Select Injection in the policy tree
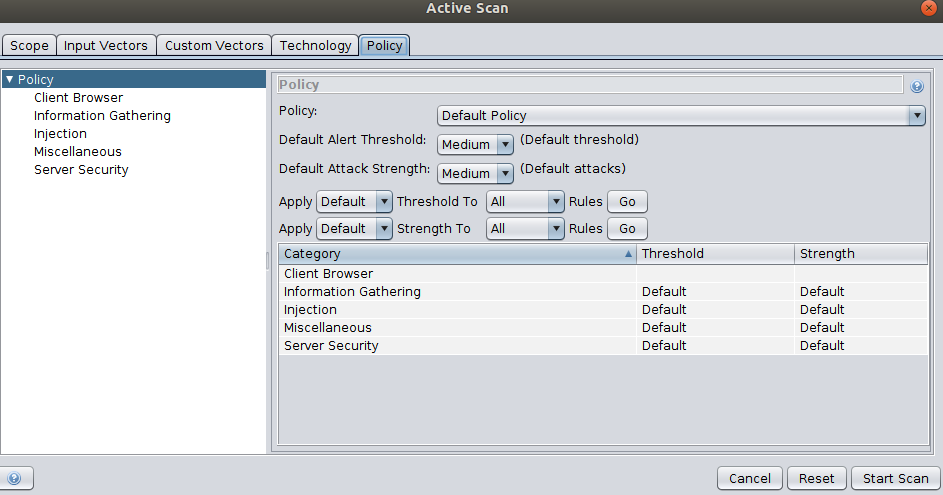This screenshot has height=495, width=943. tap(60, 134)
